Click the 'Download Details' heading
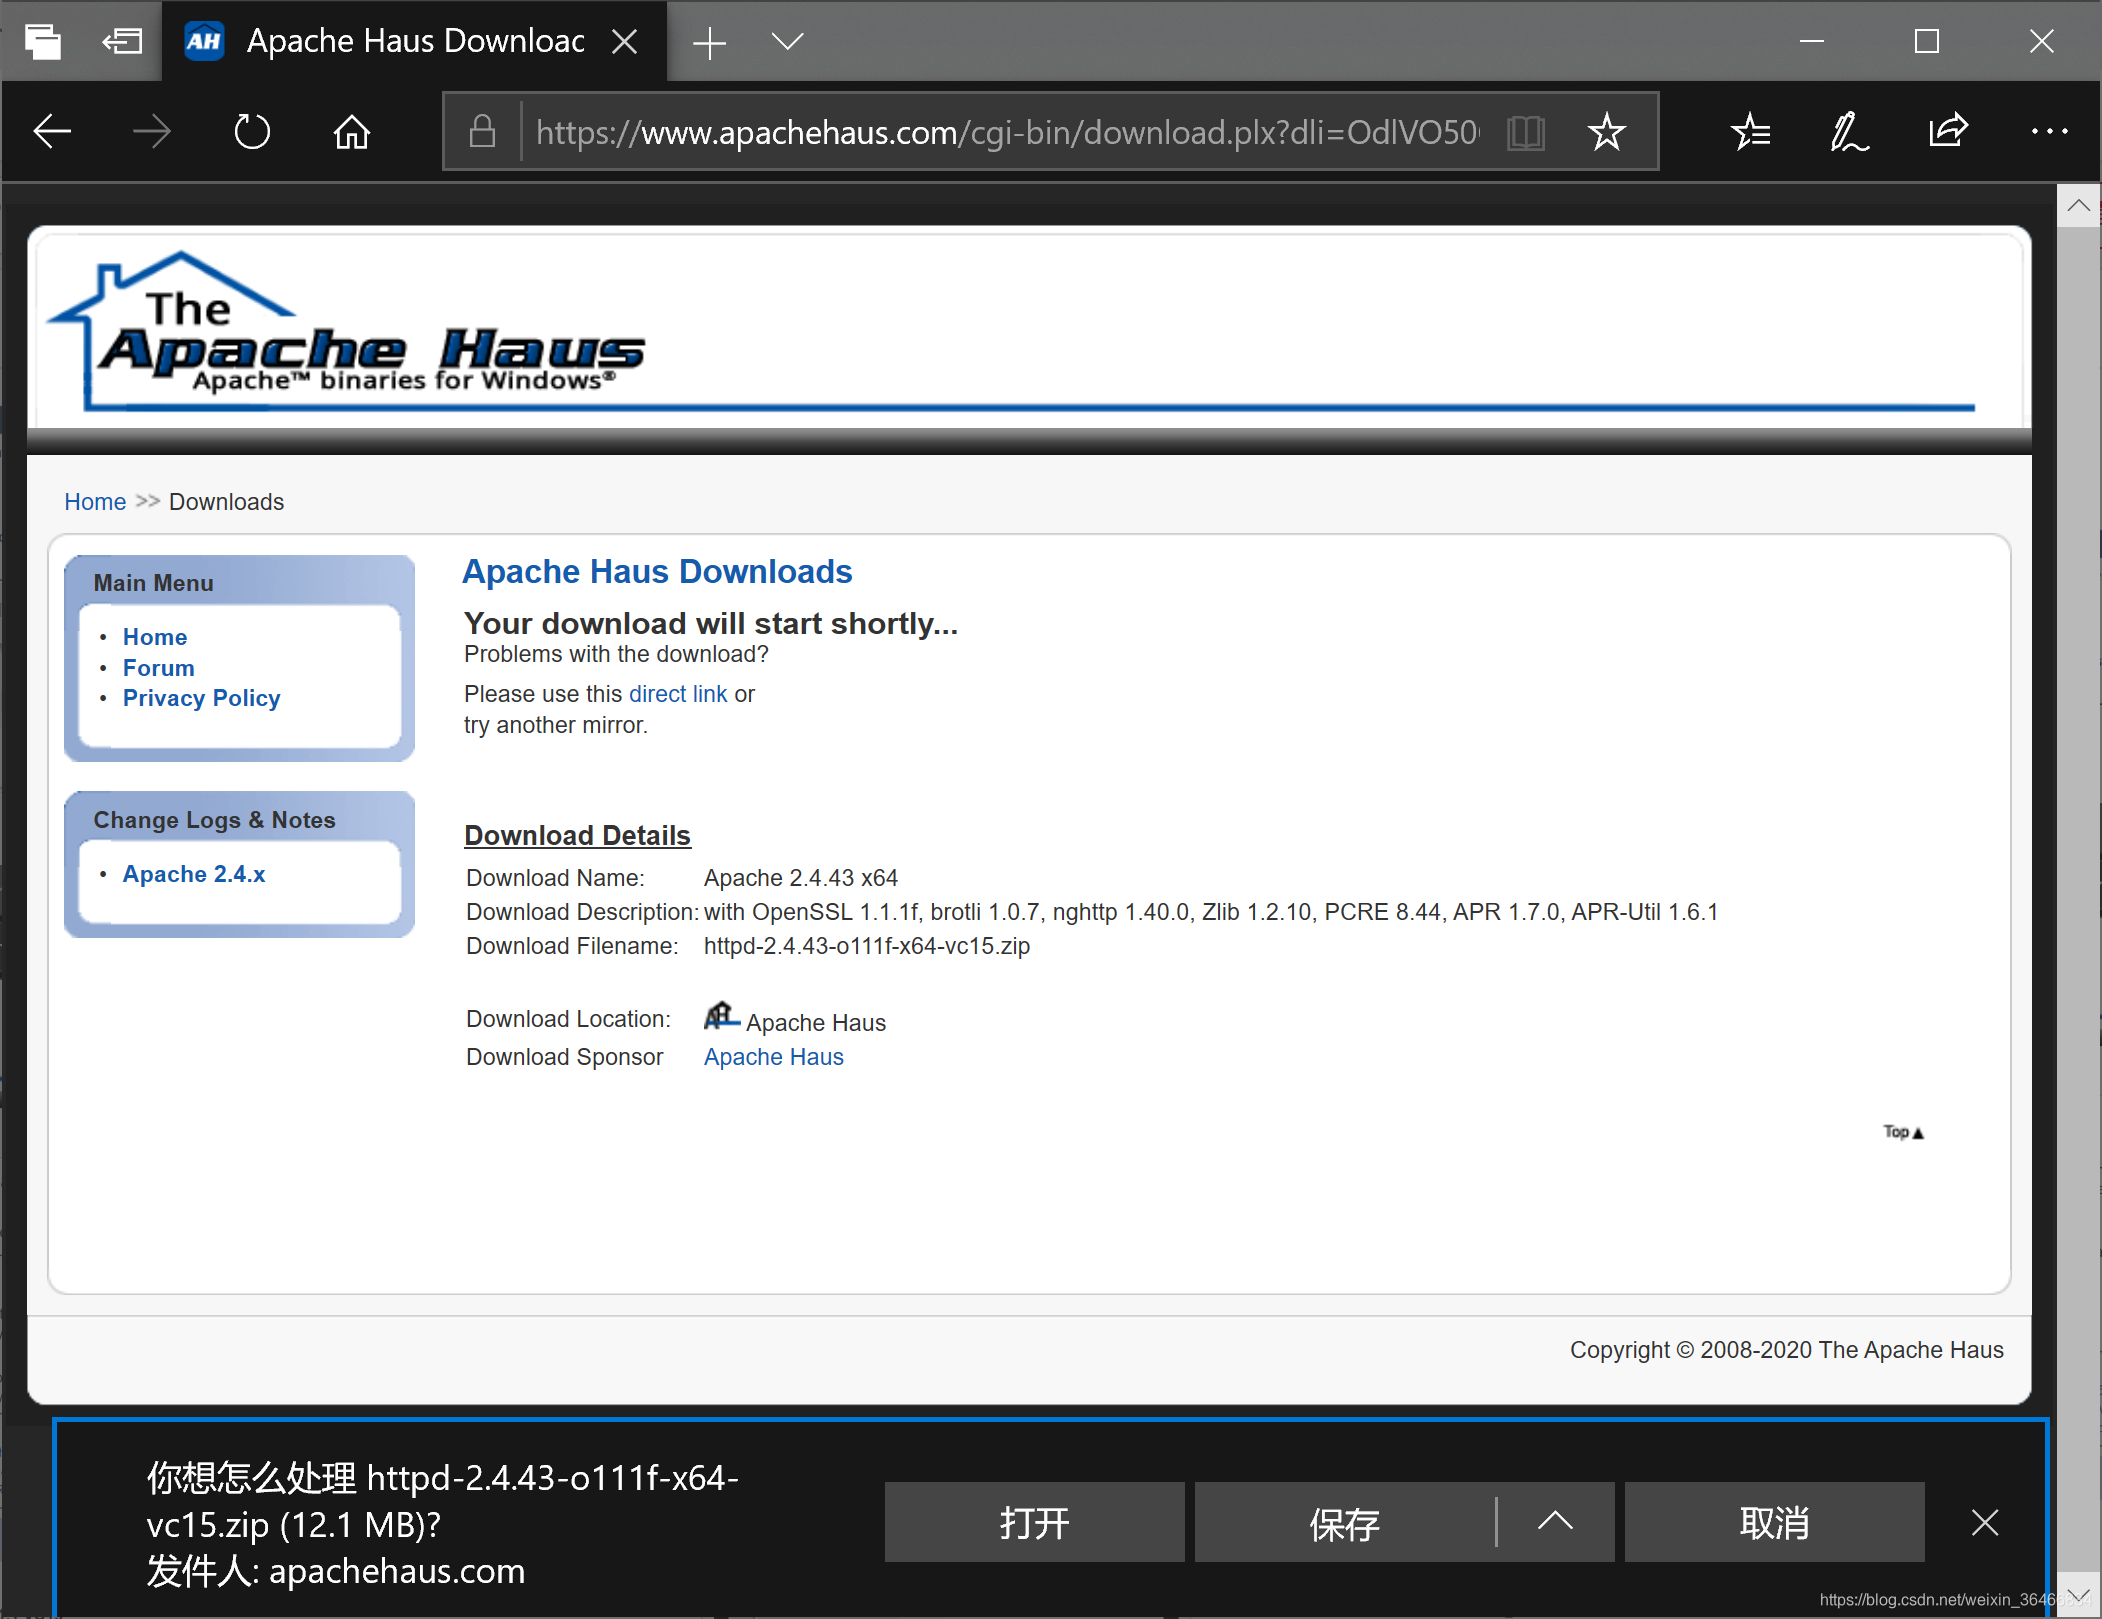 (x=578, y=835)
